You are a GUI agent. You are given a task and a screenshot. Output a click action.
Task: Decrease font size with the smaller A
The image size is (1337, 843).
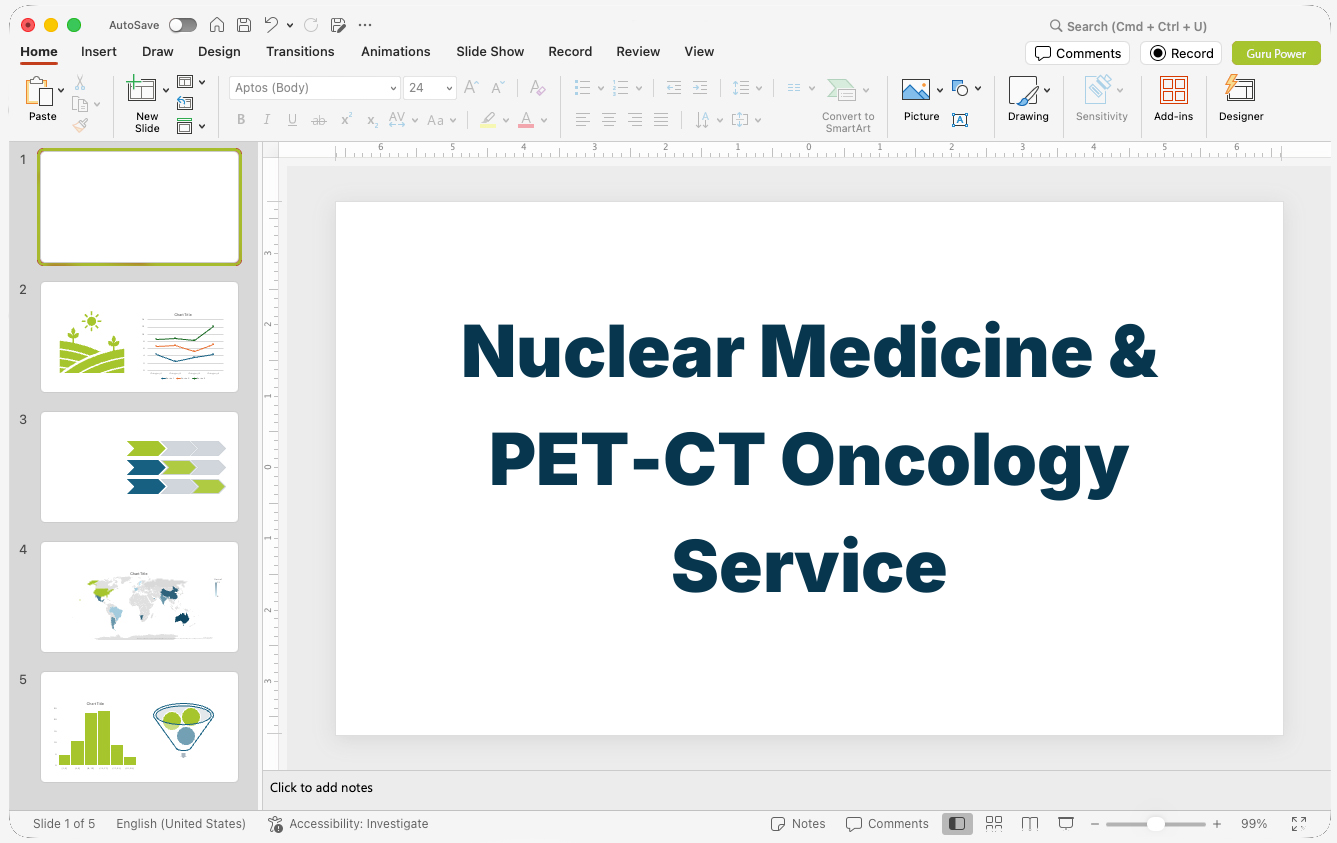pos(499,88)
